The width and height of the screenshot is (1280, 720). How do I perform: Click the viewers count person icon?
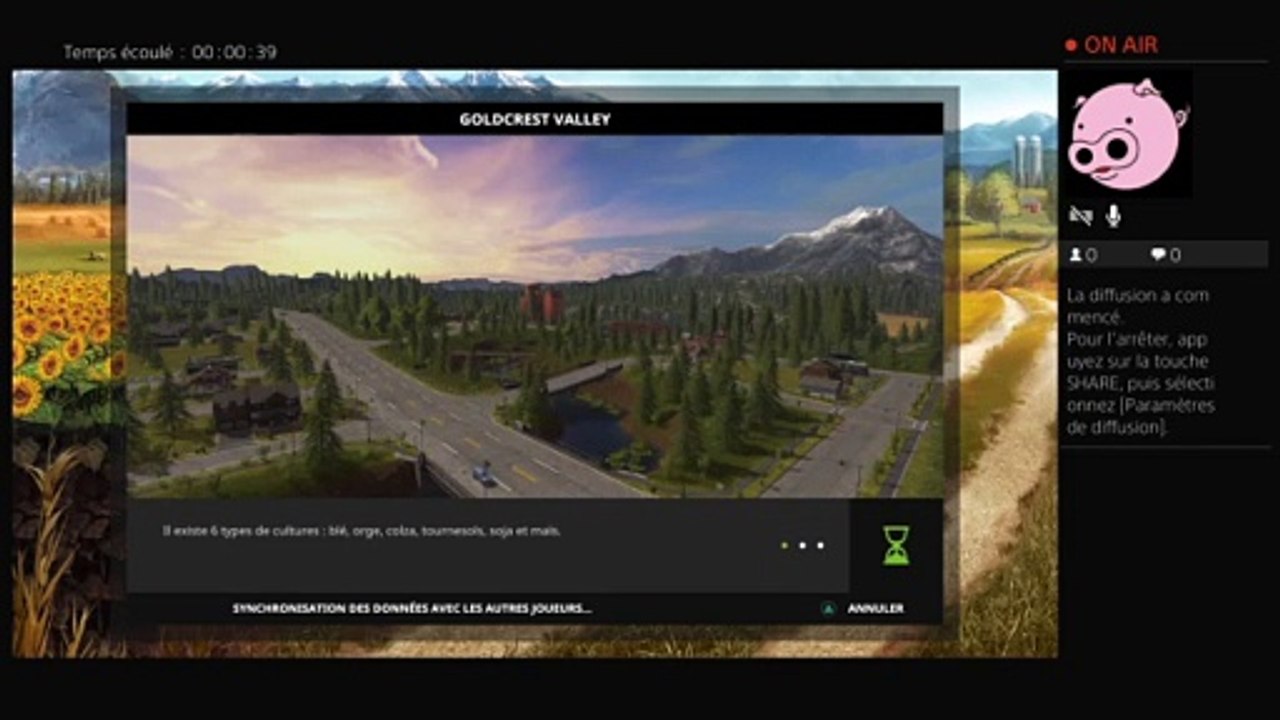1075,255
